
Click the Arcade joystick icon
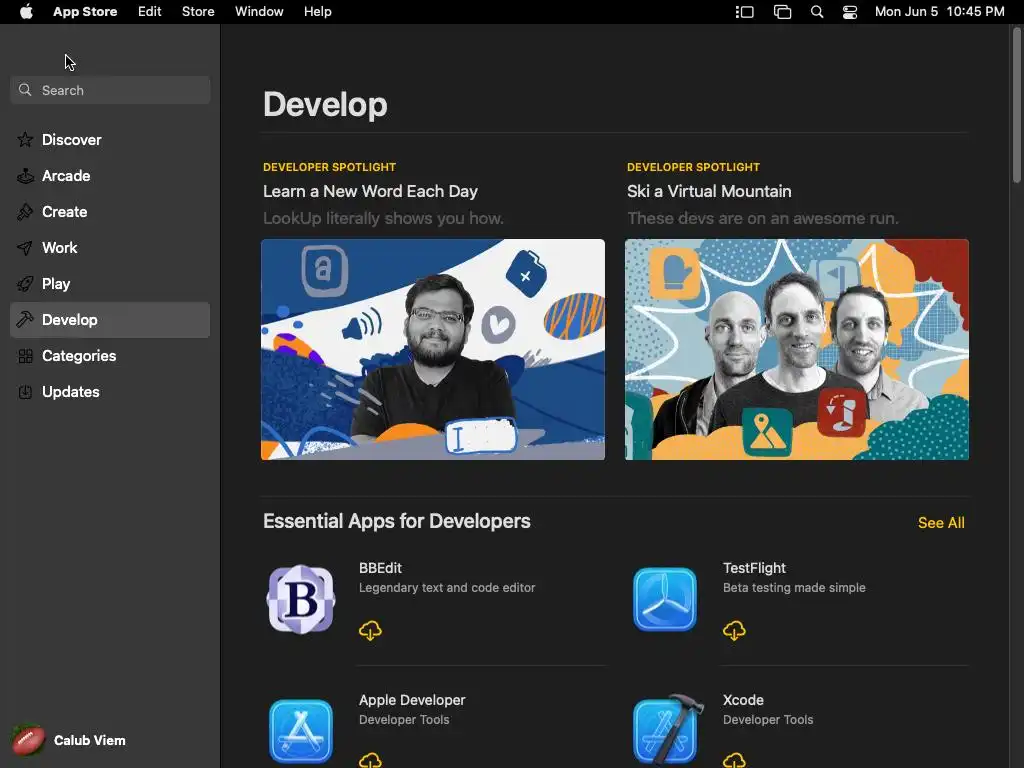click(x=25, y=176)
